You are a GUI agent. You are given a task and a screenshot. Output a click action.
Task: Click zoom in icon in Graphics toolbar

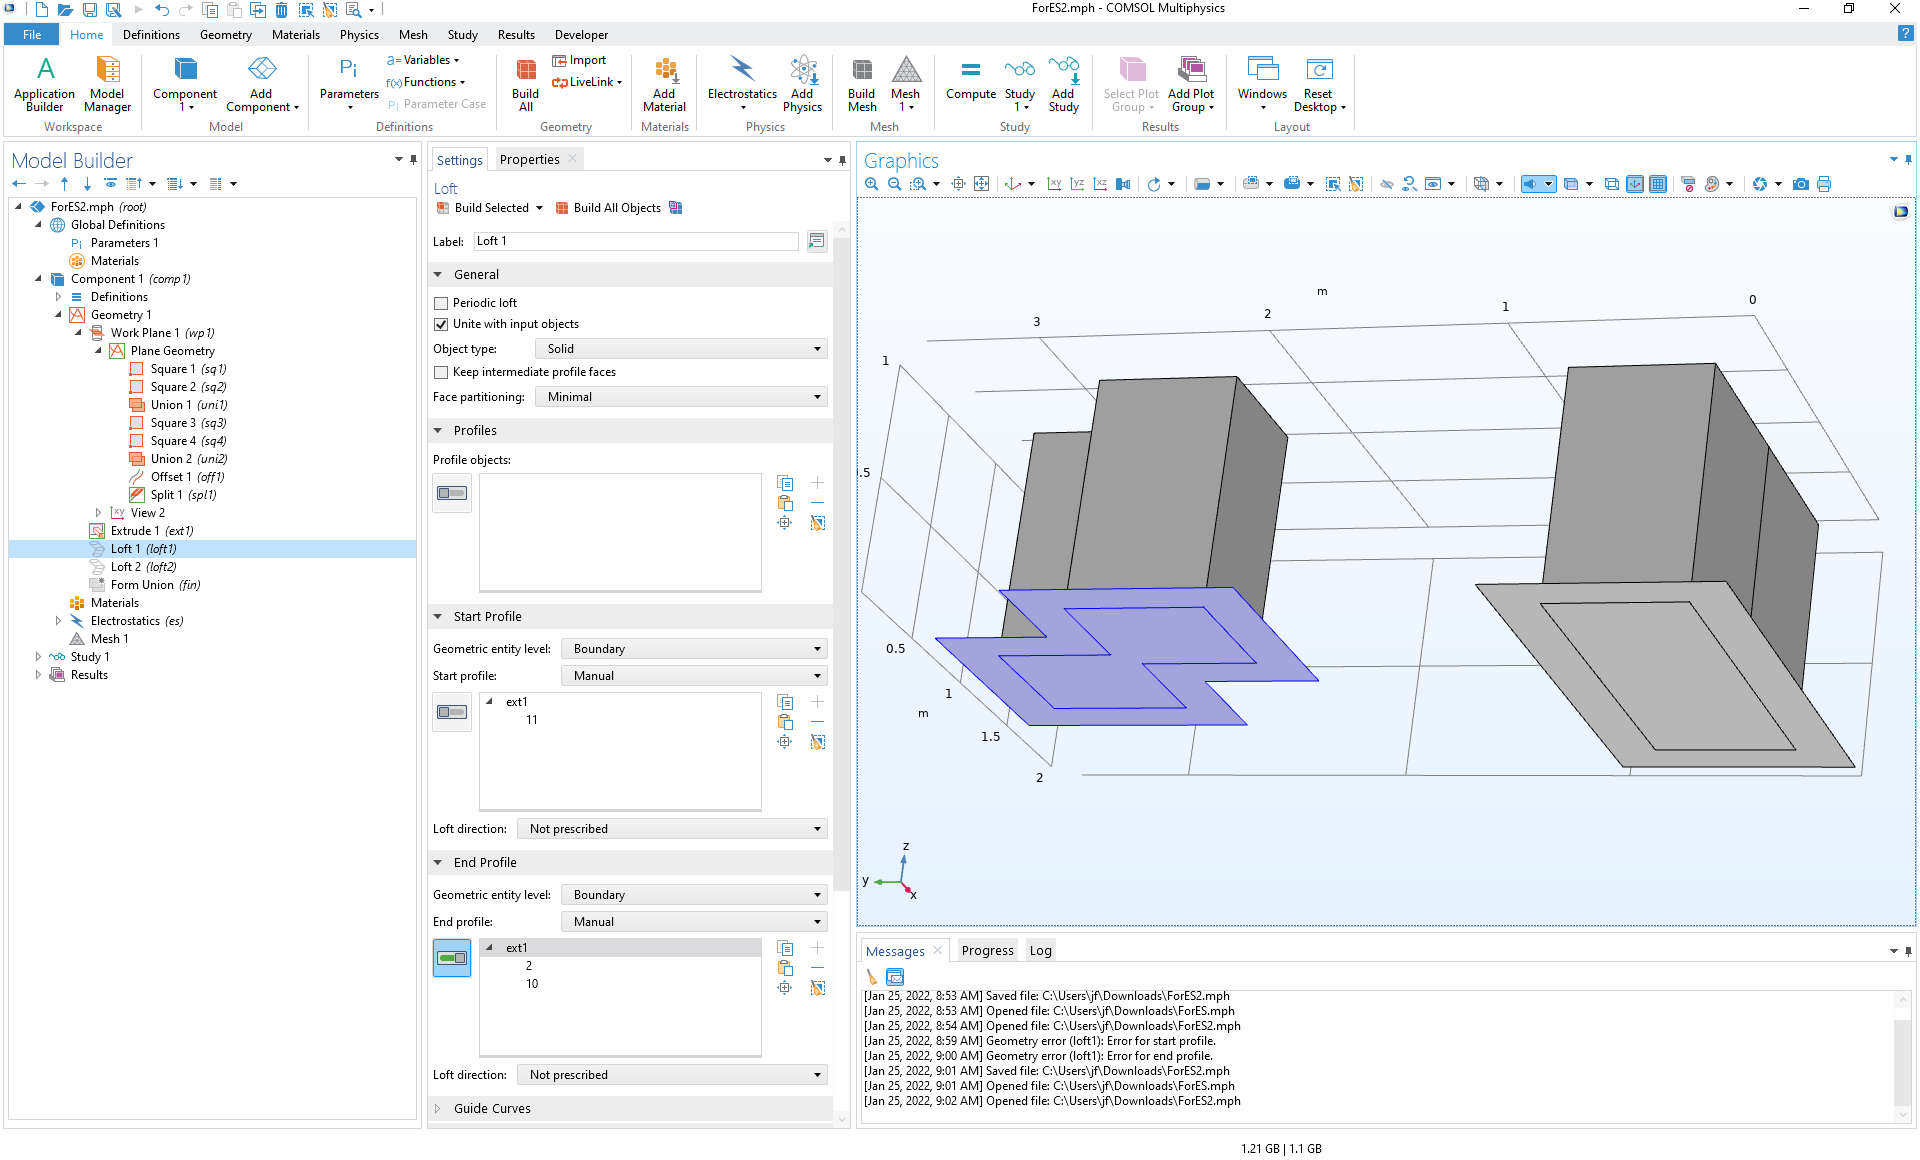(x=872, y=184)
